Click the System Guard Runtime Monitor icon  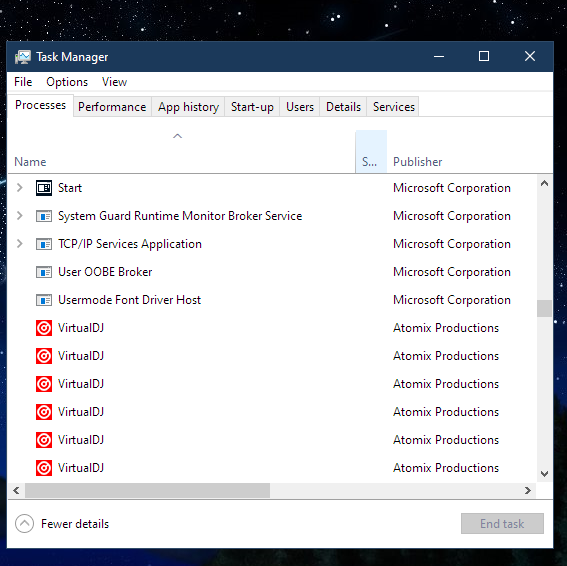tap(44, 216)
